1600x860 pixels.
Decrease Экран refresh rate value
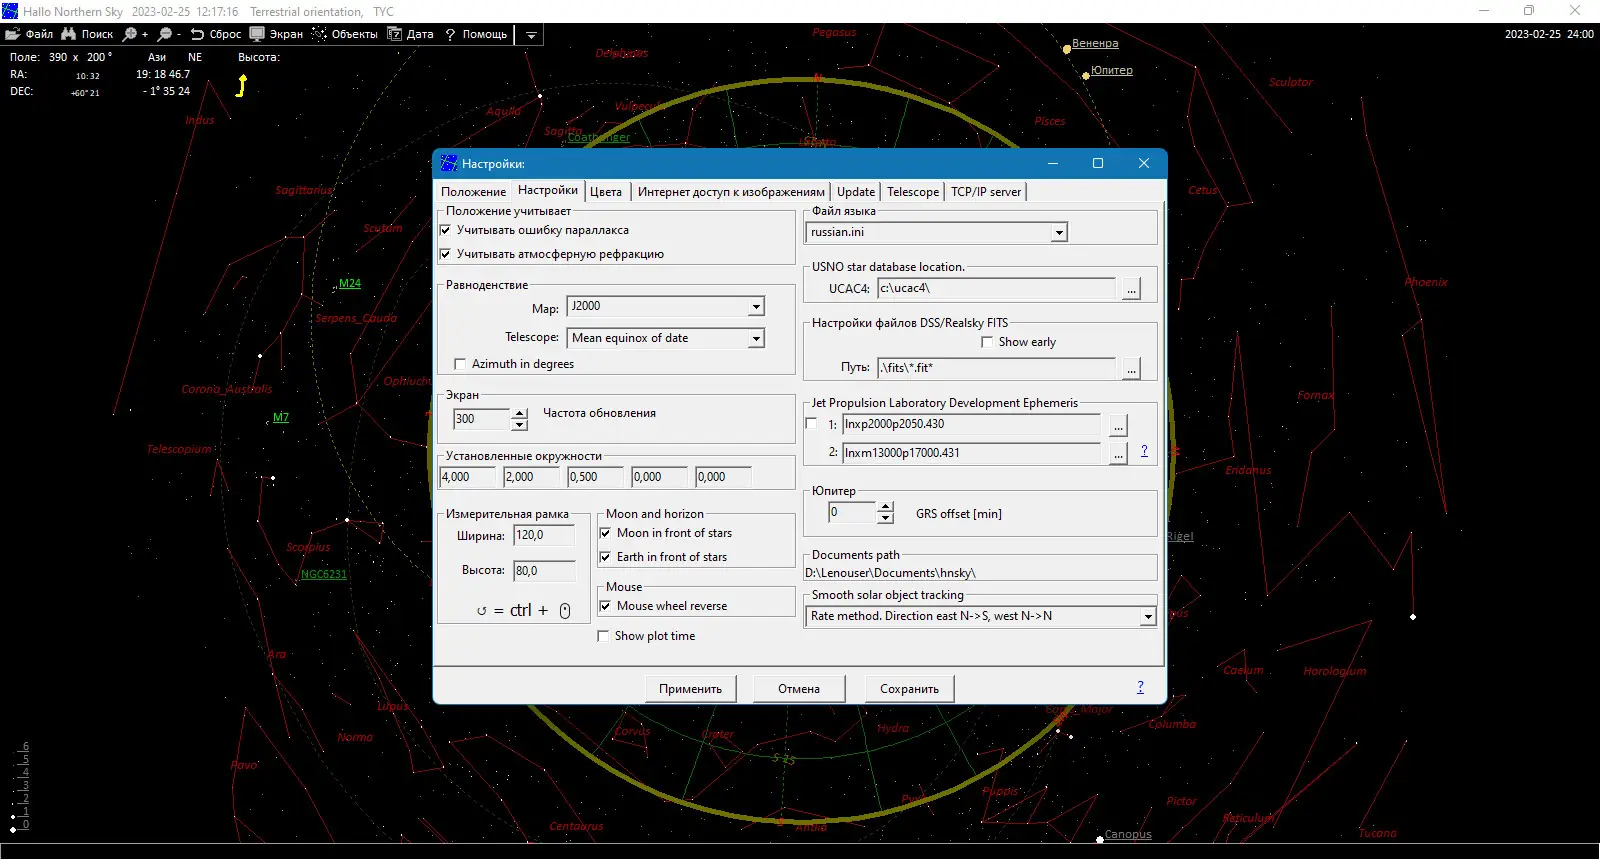[x=519, y=425]
